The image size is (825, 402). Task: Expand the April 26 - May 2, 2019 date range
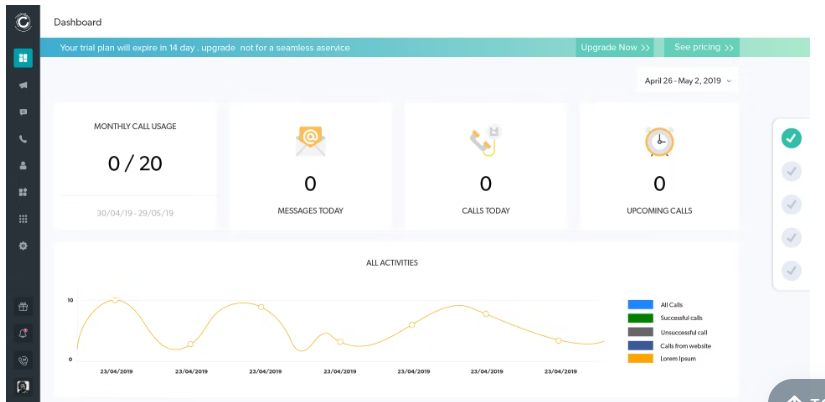(688, 81)
